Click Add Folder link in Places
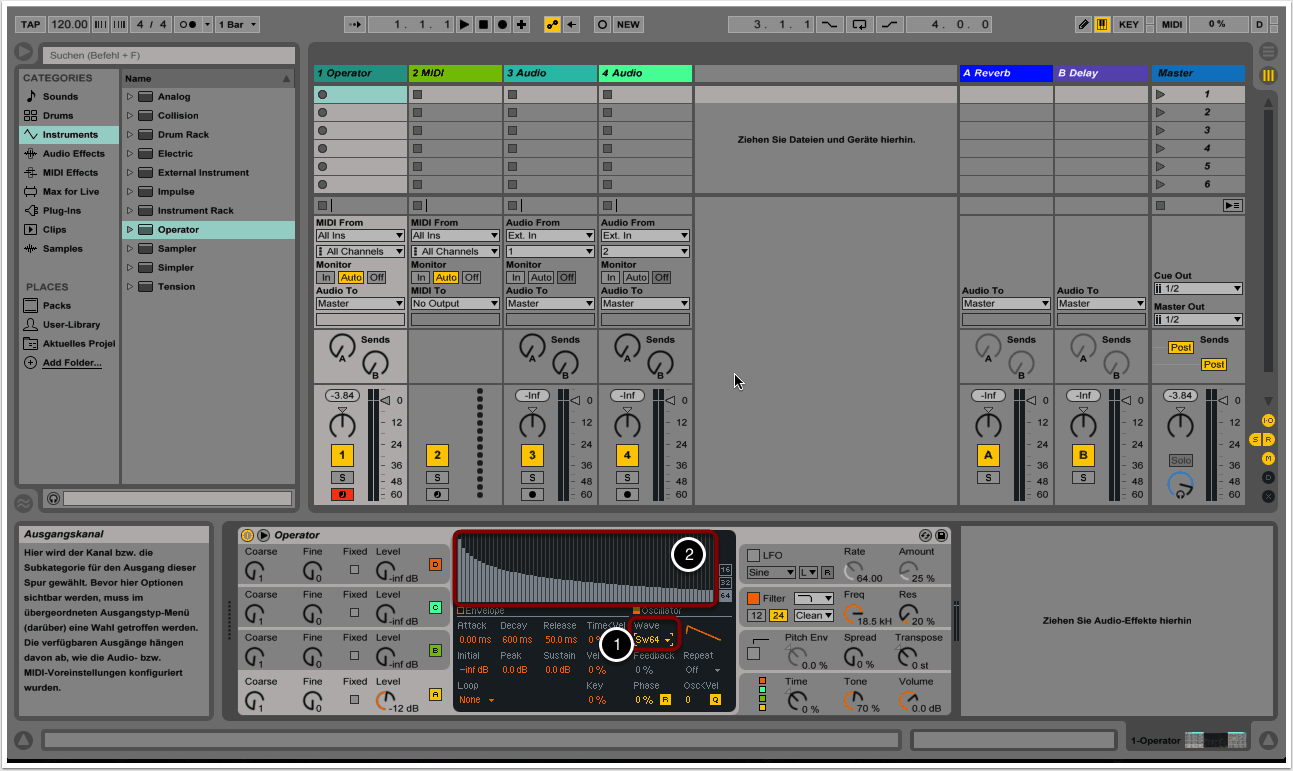This screenshot has width=1293, height=771. [71, 363]
